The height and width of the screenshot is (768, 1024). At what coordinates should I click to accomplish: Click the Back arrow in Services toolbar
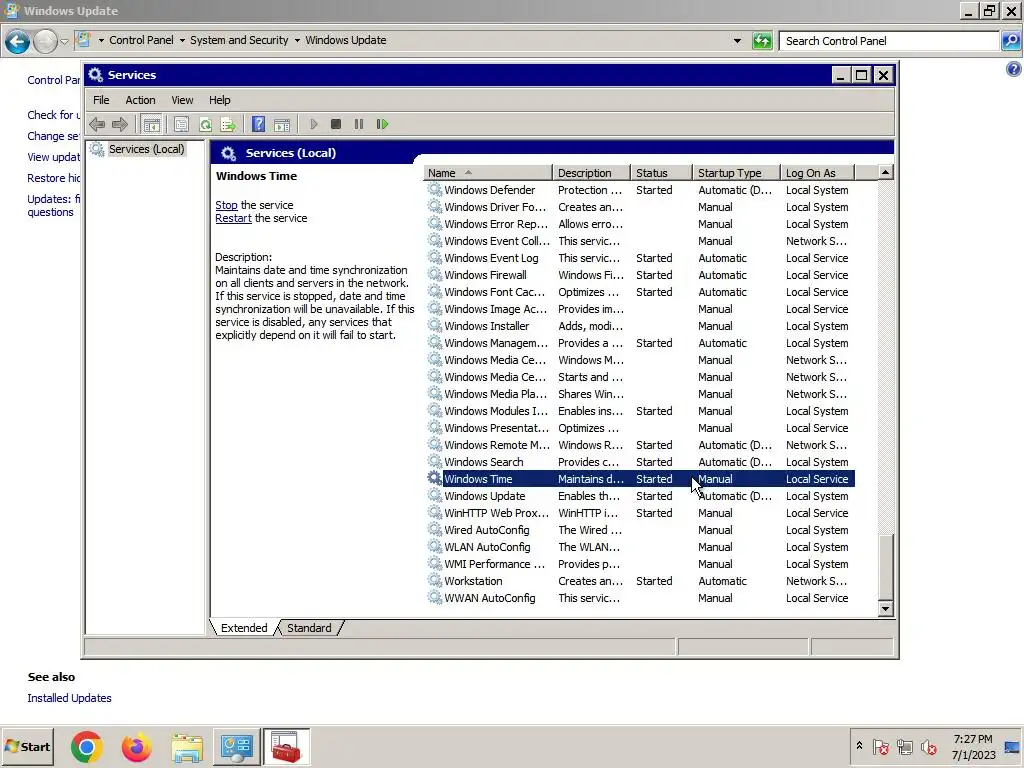point(97,124)
